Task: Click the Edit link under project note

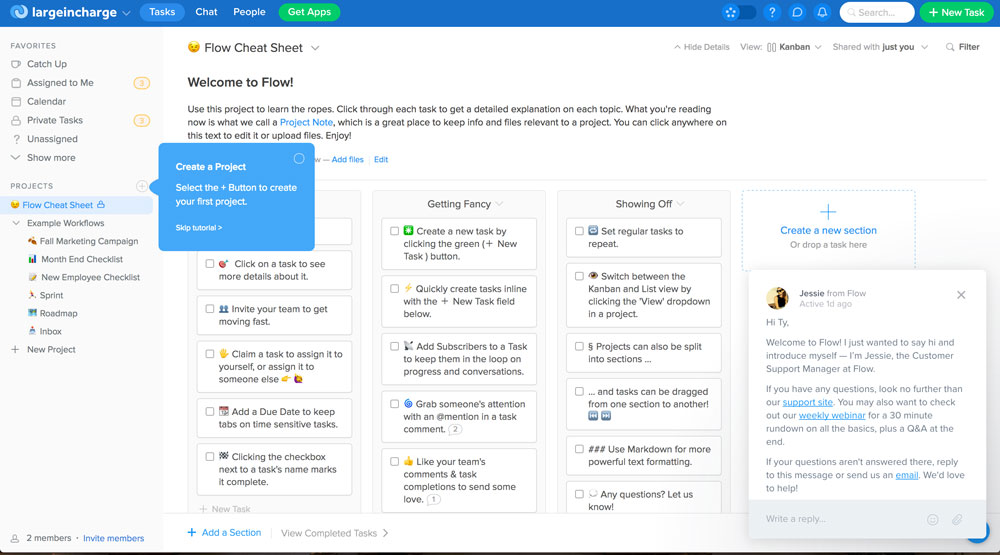Action: pos(381,159)
